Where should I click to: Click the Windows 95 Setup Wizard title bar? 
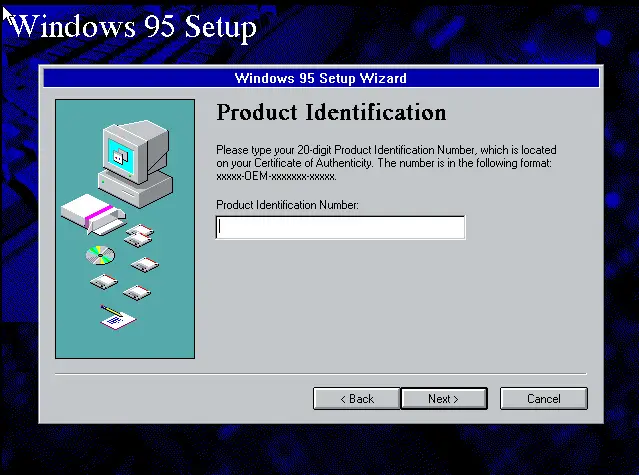tap(320, 78)
